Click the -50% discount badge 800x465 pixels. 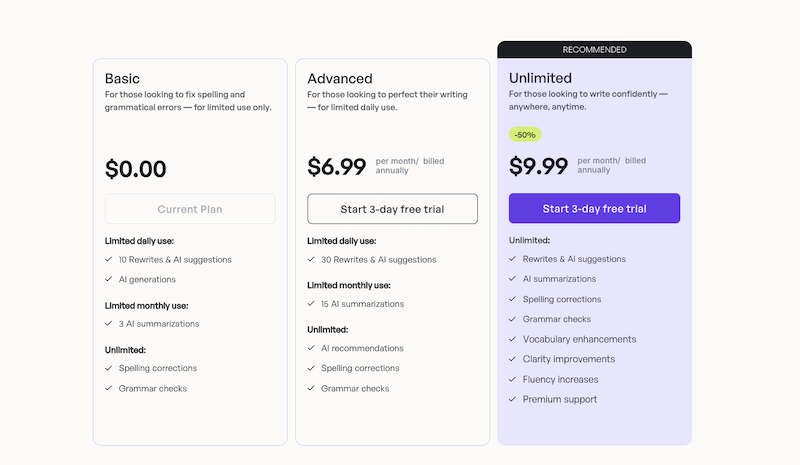point(525,134)
